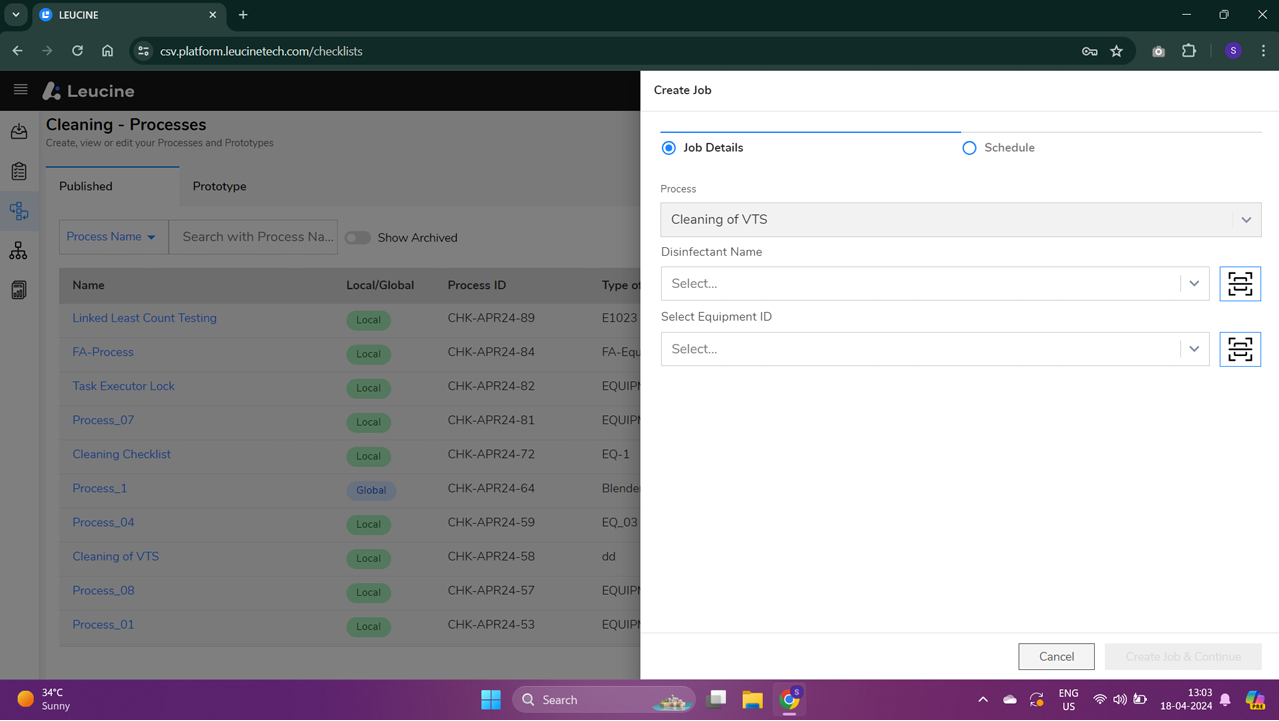1279x721 pixels.
Task: Click the scan icon beside Disinfectant Name
Action: point(1240,284)
